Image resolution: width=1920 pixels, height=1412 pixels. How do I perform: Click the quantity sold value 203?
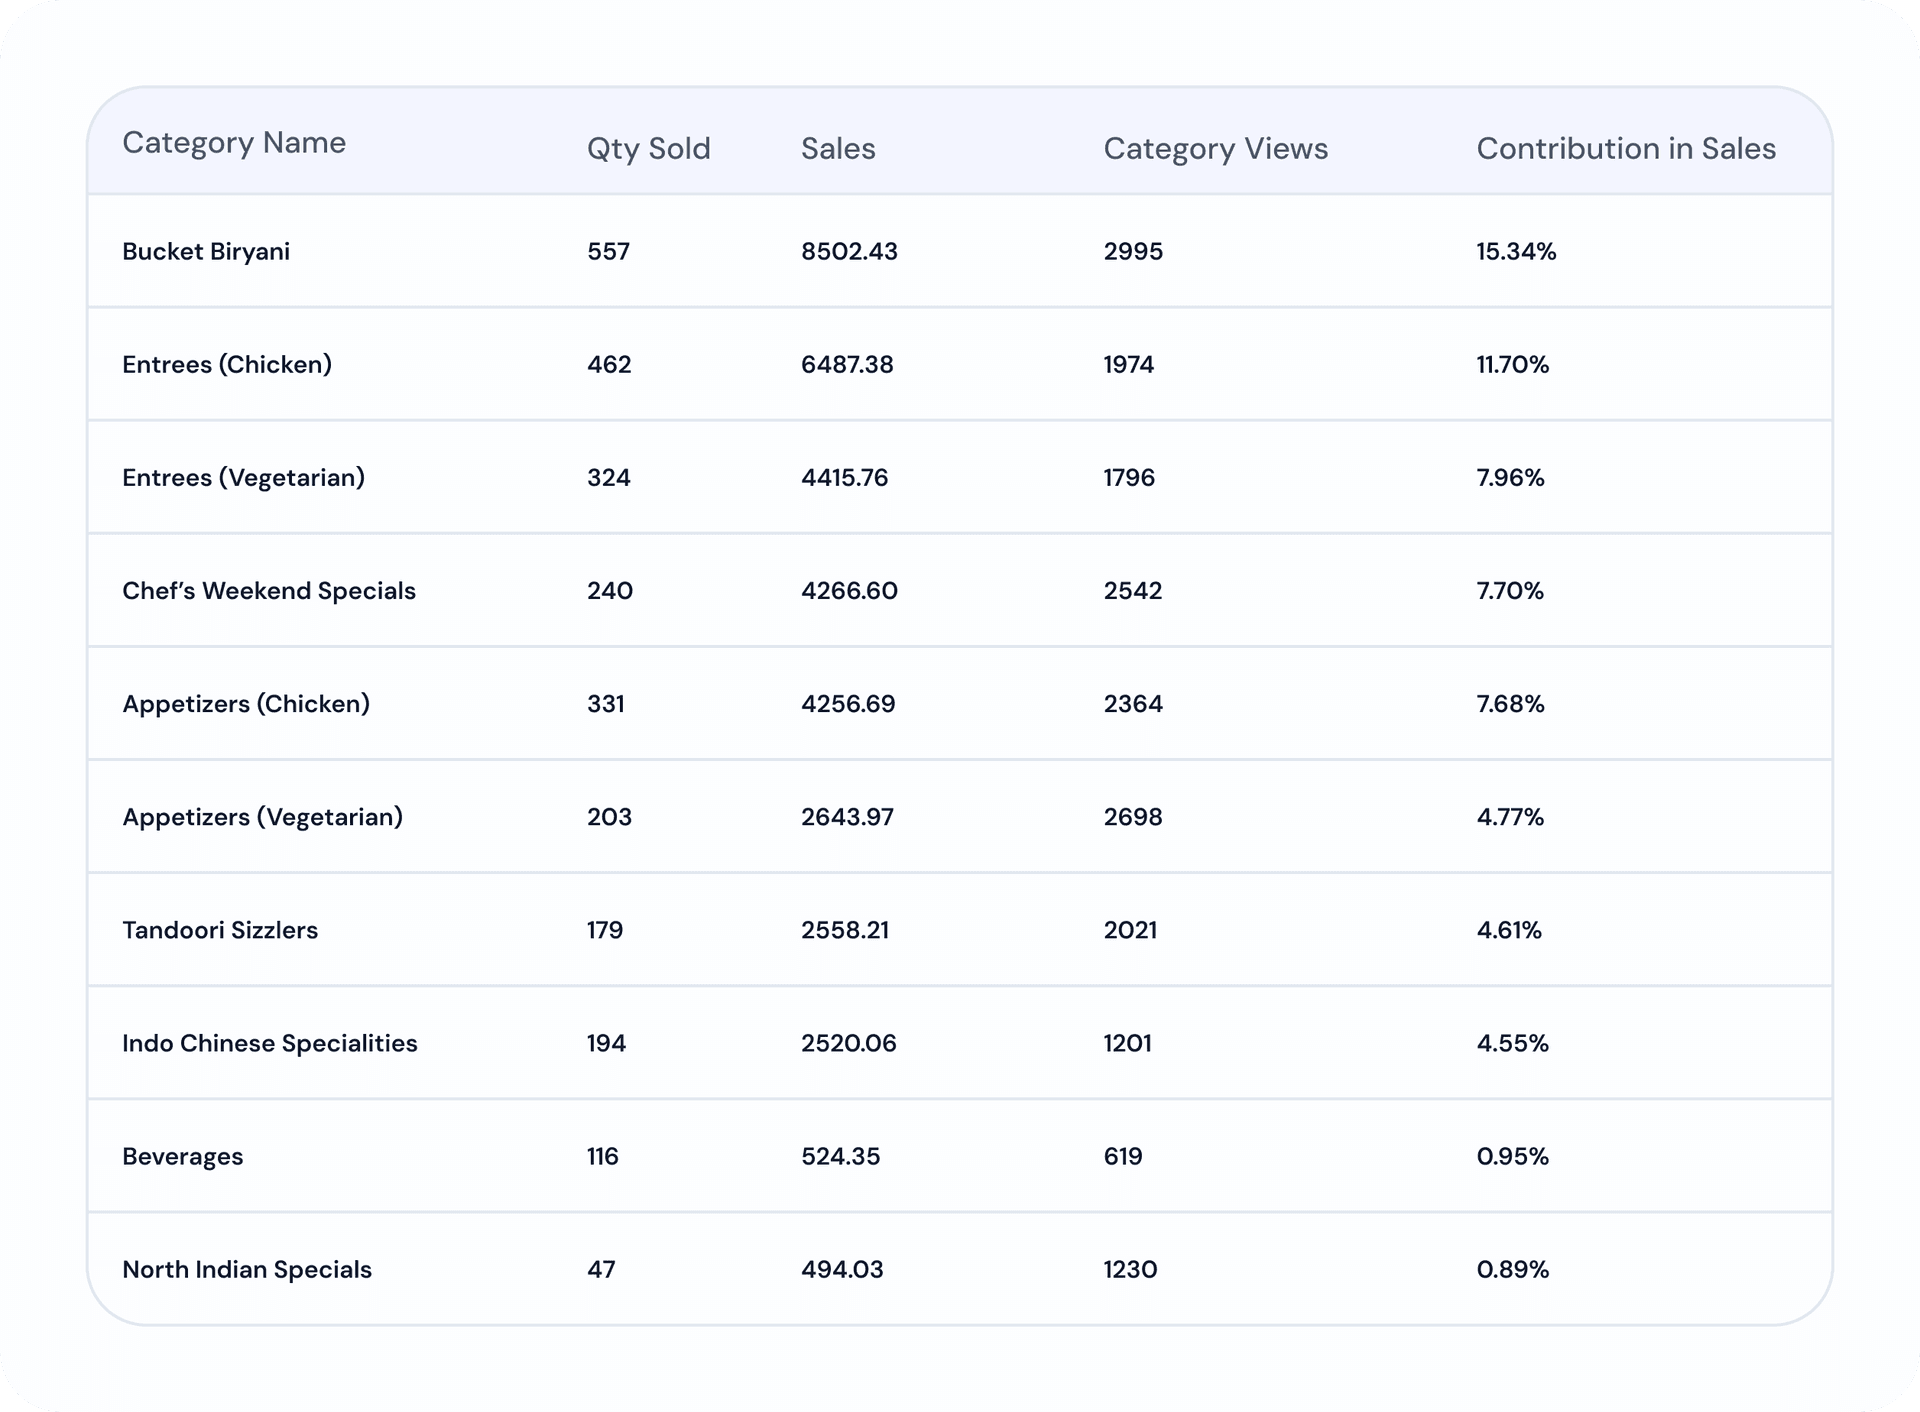click(609, 817)
